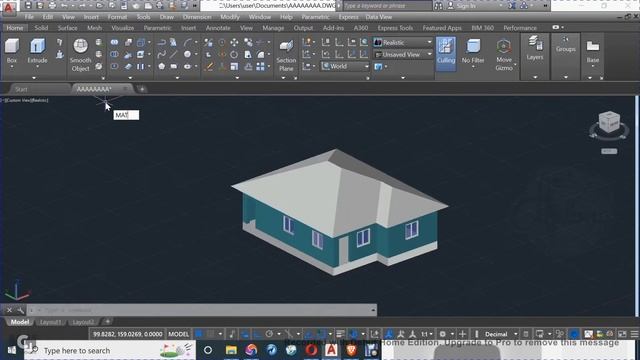Image resolution: width=640 pixels, height=360 pixels.
Task: Click the AutoCAD application menu logo
Action: click(x=9, y=7)
